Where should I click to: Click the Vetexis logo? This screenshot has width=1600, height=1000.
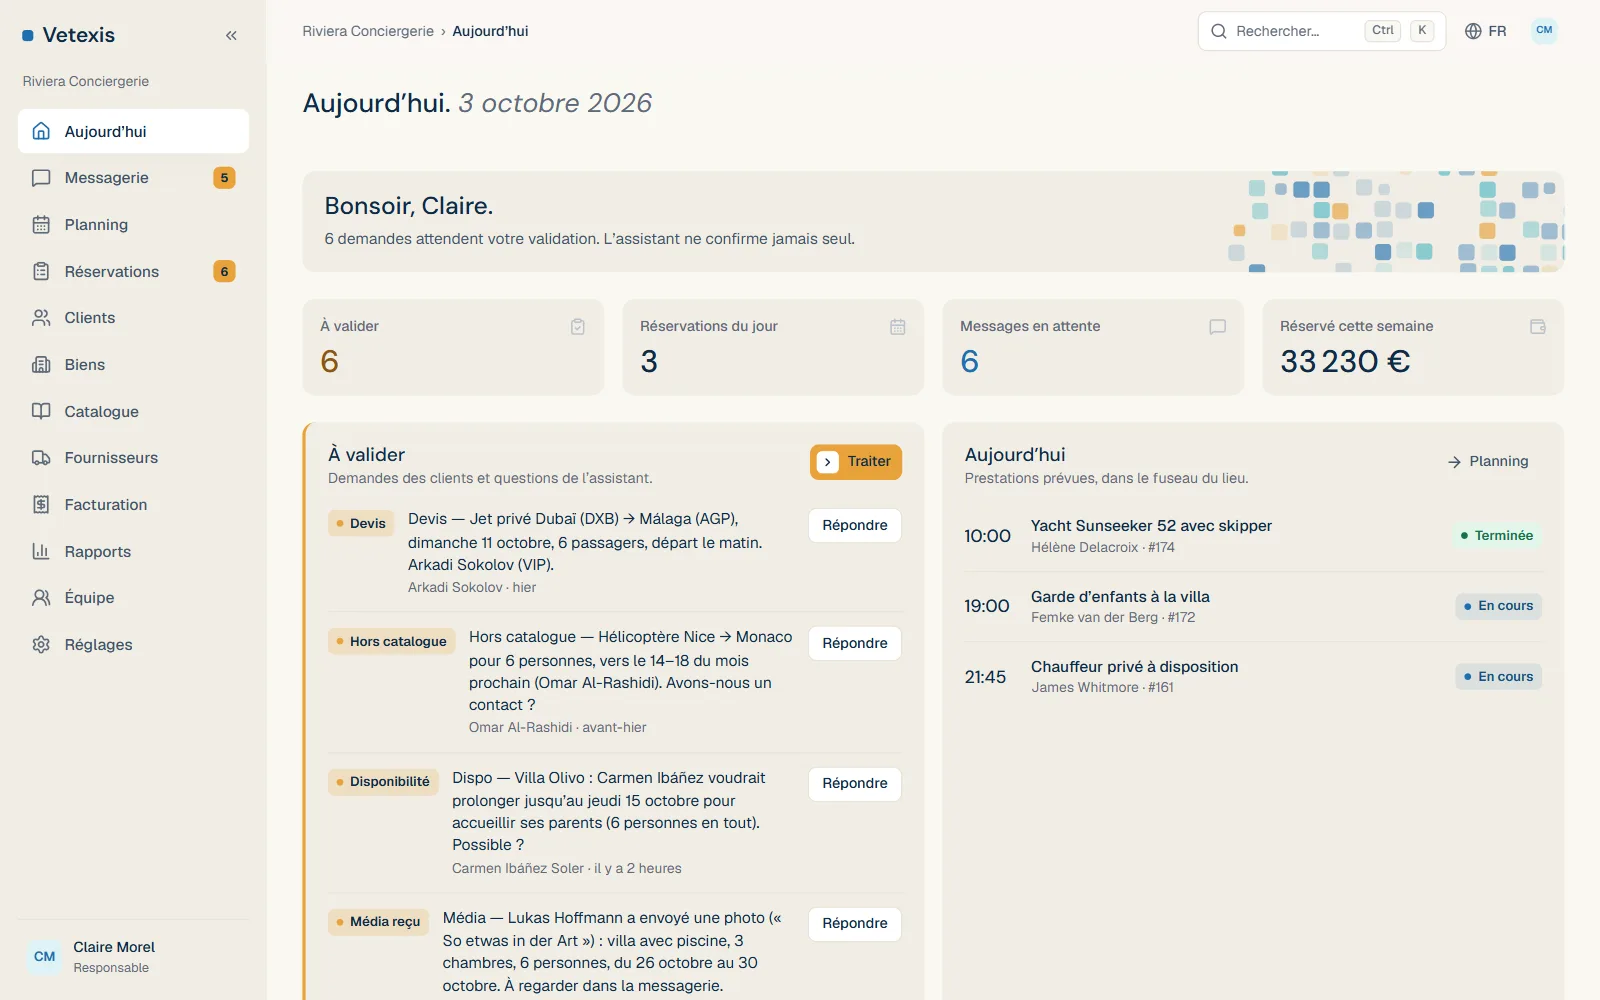(x=69, y=35)
